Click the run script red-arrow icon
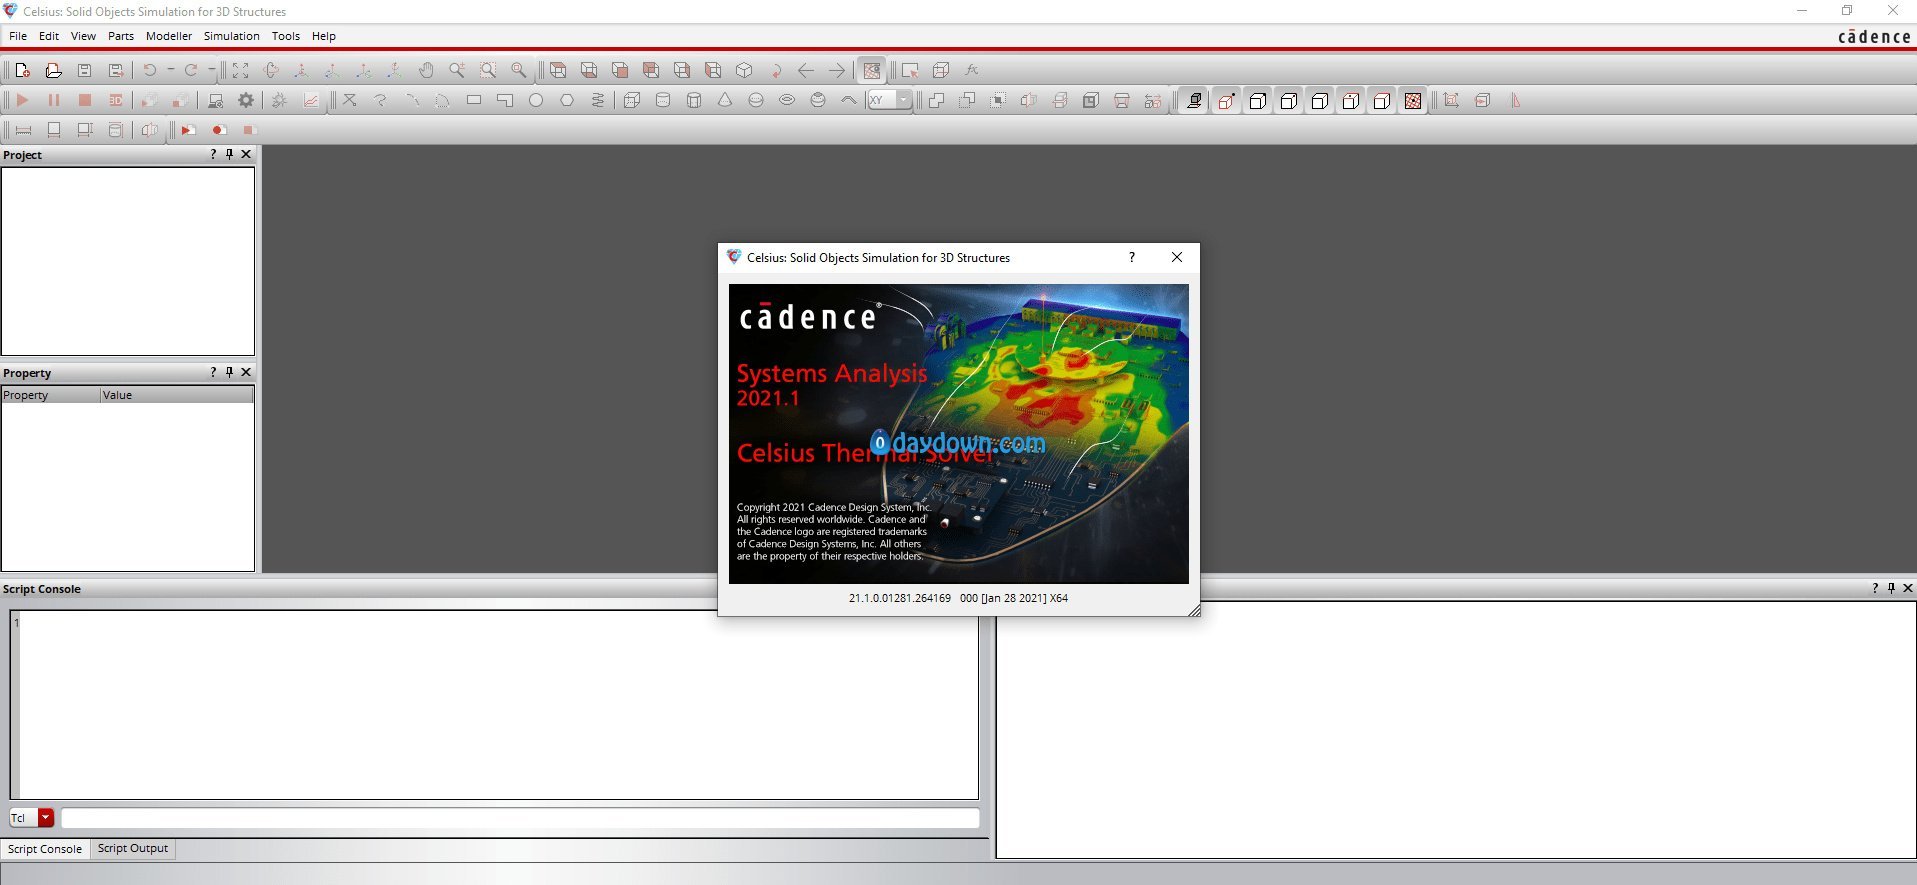The image size is (1917, 885). [x=188, y=130]
